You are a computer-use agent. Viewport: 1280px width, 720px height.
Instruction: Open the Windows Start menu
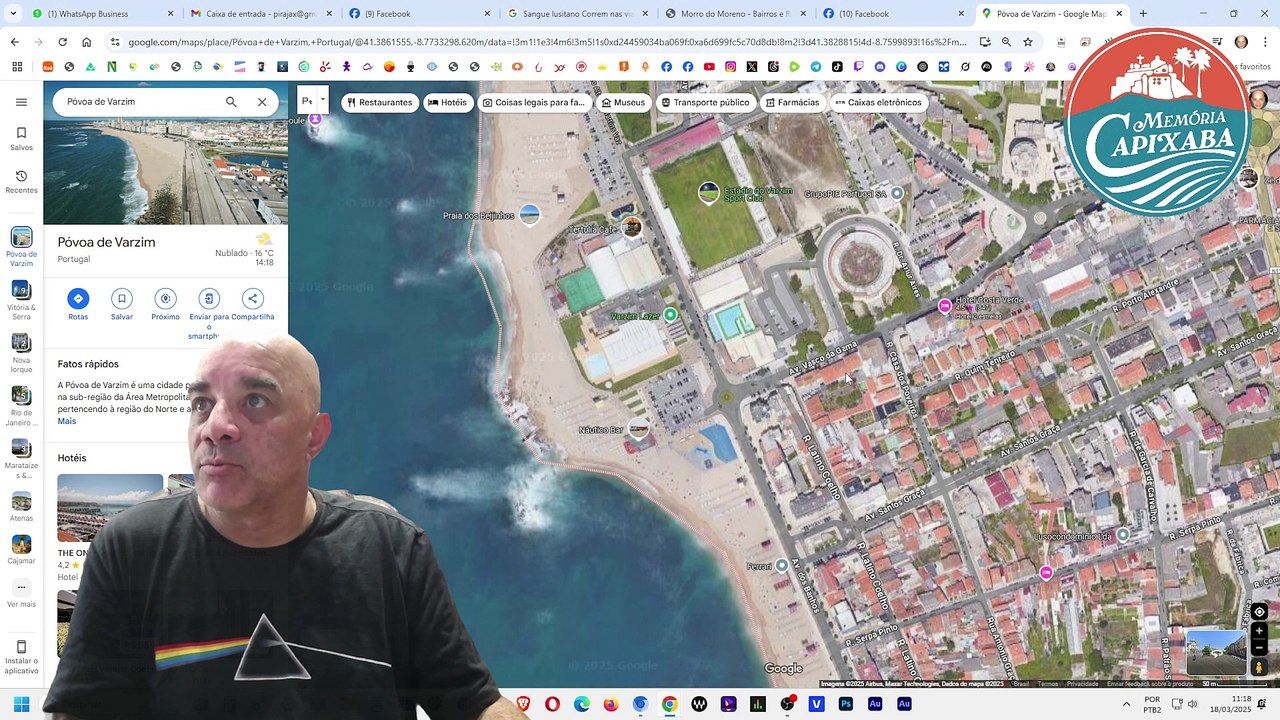point(21,704)
